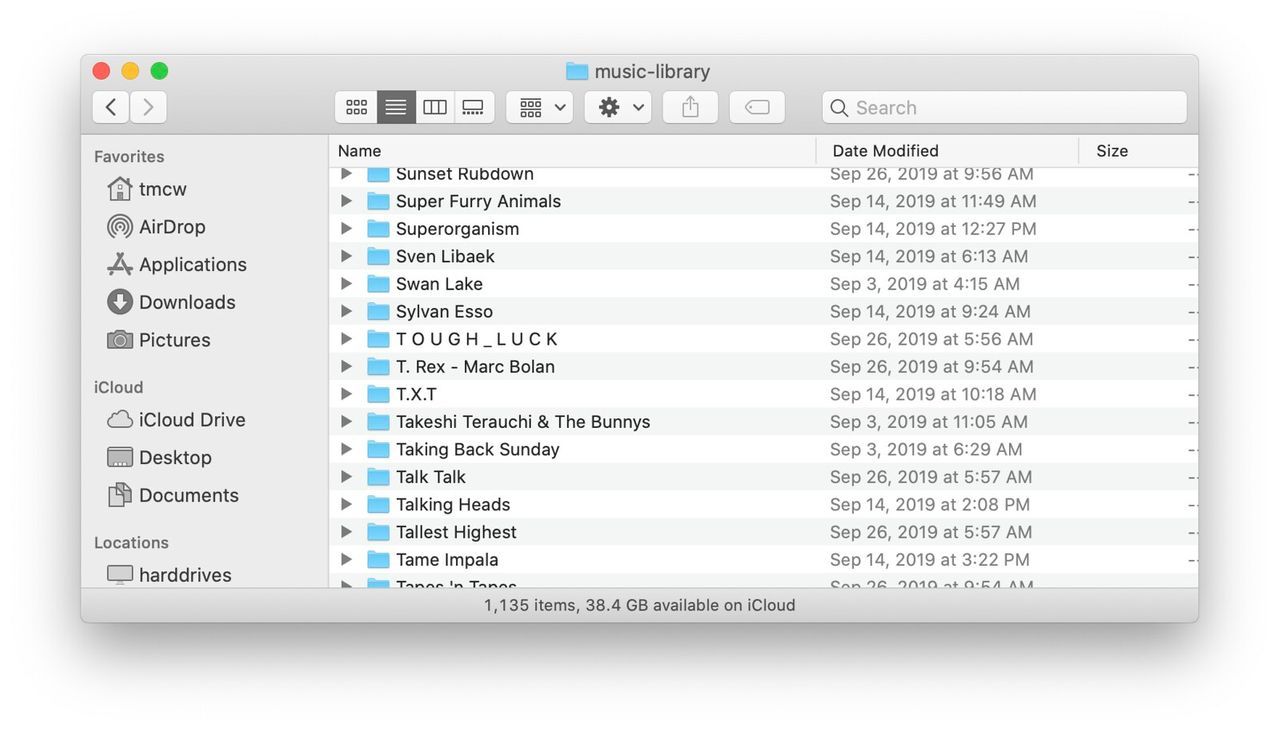The image size is (1280, 730).
Task: Select the Sylvan Esso folder
Action: (444, 311)
